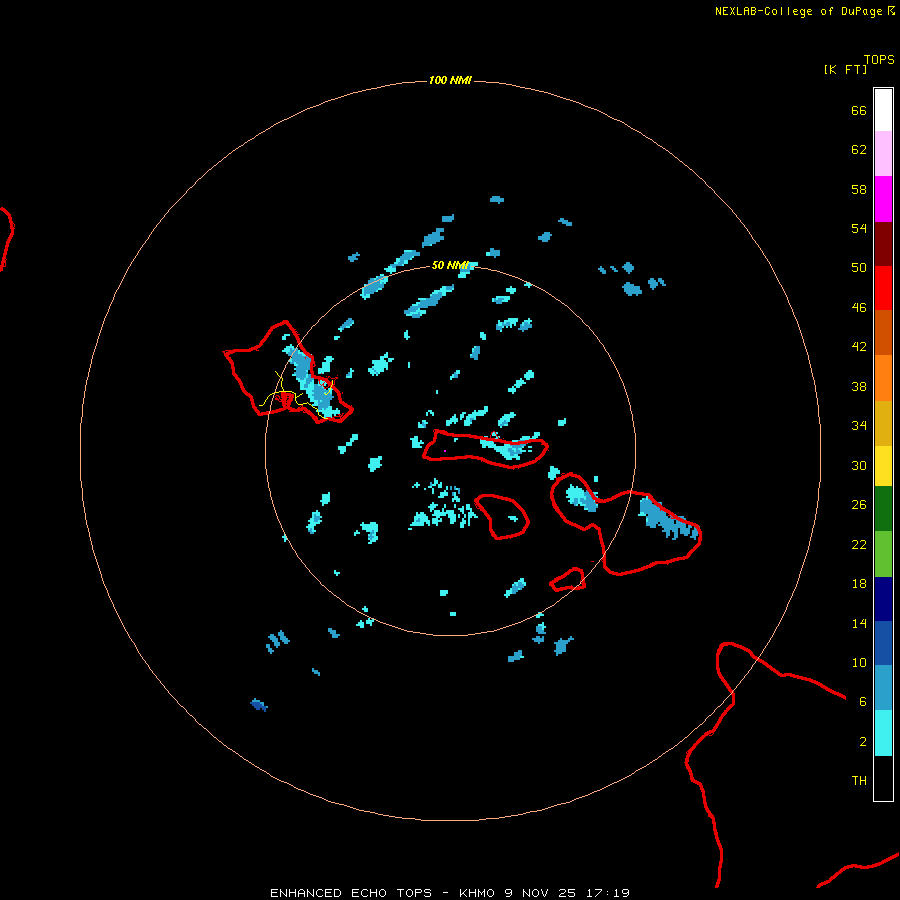Click the legend value 50

[859, 267]
